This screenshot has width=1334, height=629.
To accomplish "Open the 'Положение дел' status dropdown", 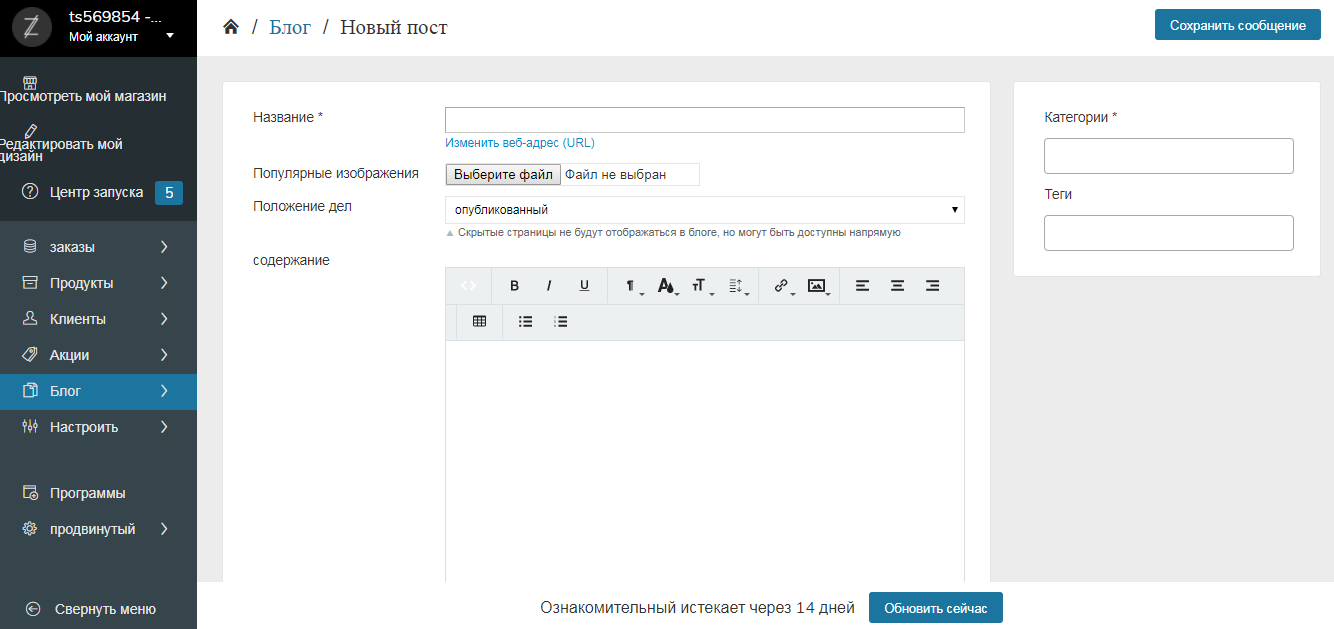I will pyautogui.click(x=704, y=210).
